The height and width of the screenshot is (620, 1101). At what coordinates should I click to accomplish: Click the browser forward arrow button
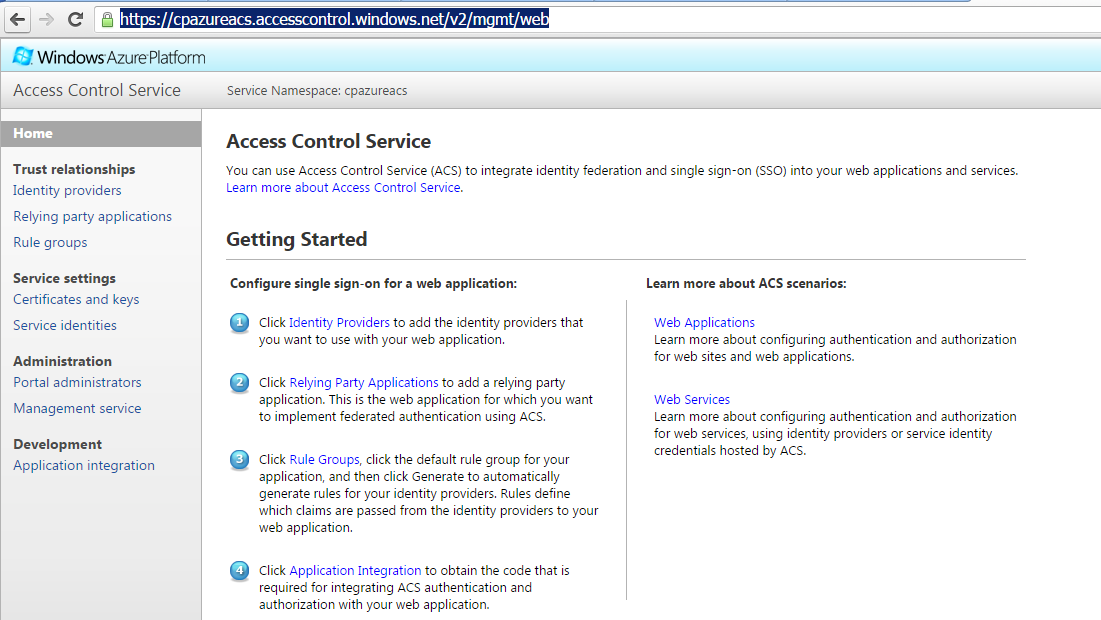pyautogui.click(x=46, y=20)
